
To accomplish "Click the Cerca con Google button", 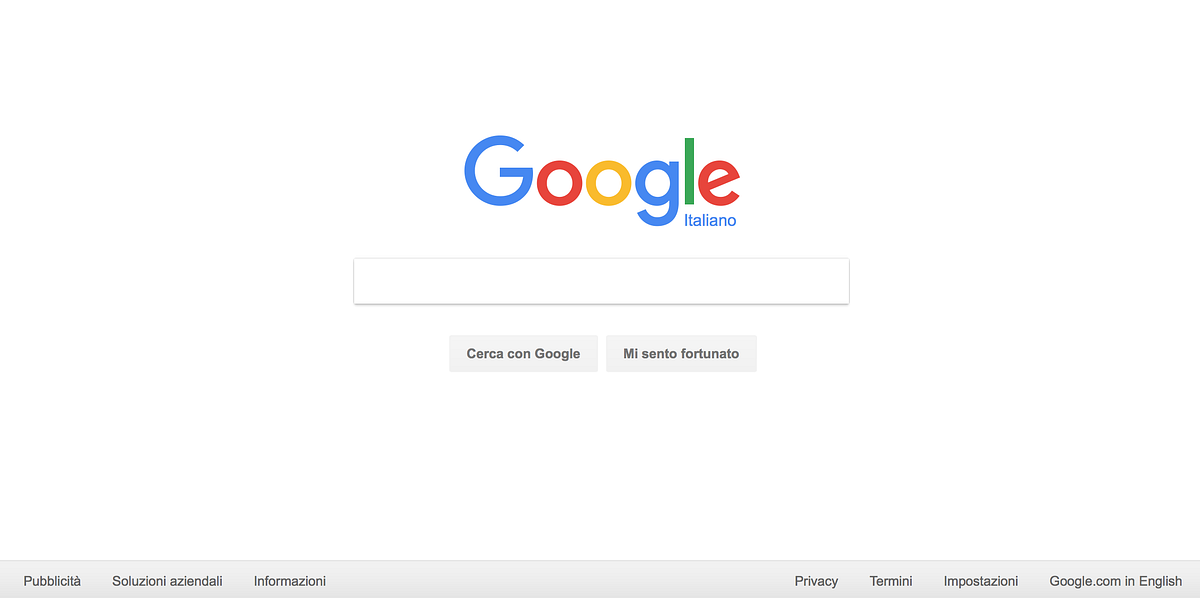I will point(523,354).
